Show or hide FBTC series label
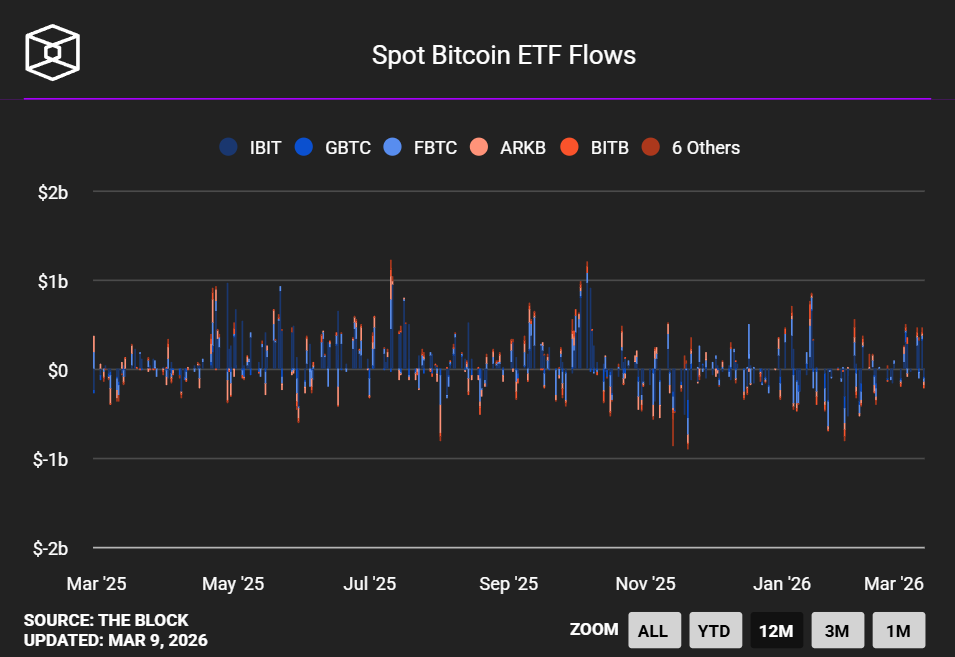Image resolution: width=955 pixels, height=657 pixels. coord(434,148)
